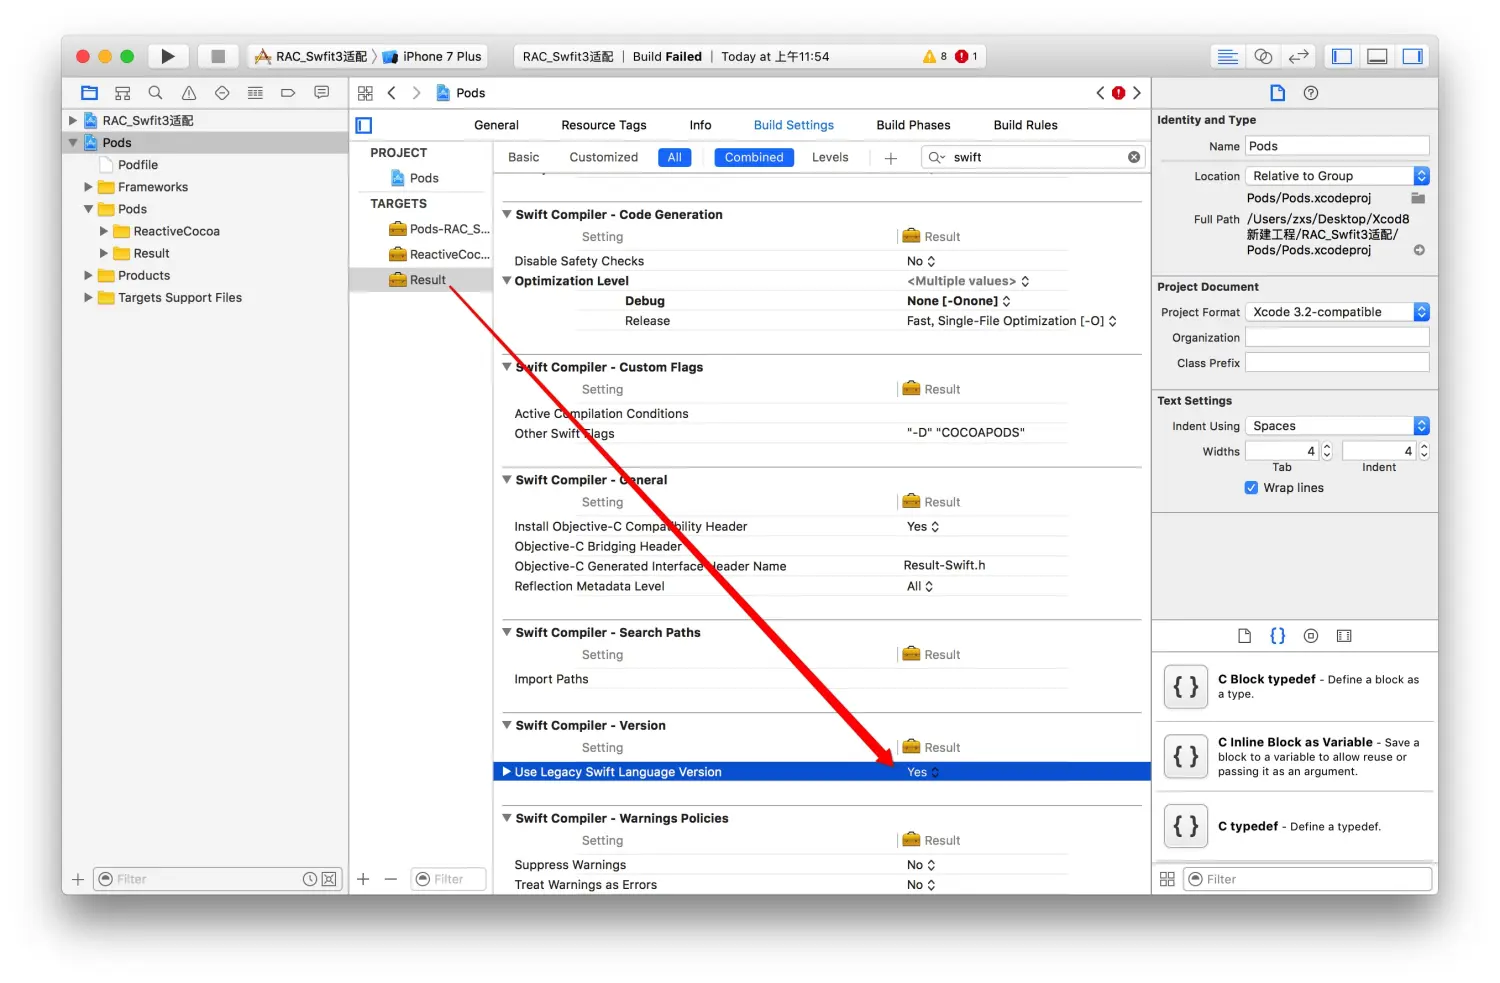Screen dimensions: 1500x983
Task: Expand the RAC_Swift3 project in the navigator
Action: click(x=73, y=120)
